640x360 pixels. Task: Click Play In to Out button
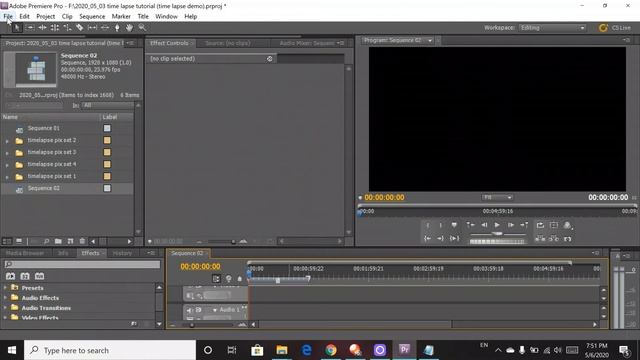click(454, 238)
